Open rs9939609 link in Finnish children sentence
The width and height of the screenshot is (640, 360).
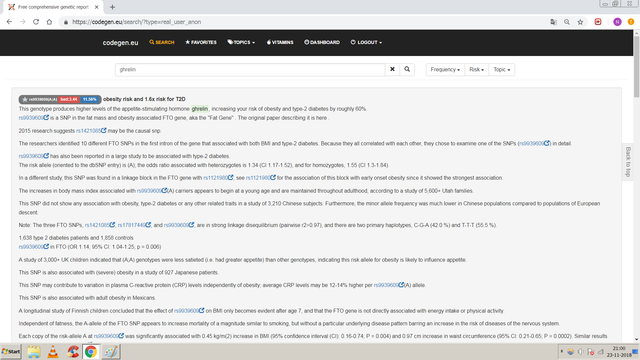coord(187,311)
